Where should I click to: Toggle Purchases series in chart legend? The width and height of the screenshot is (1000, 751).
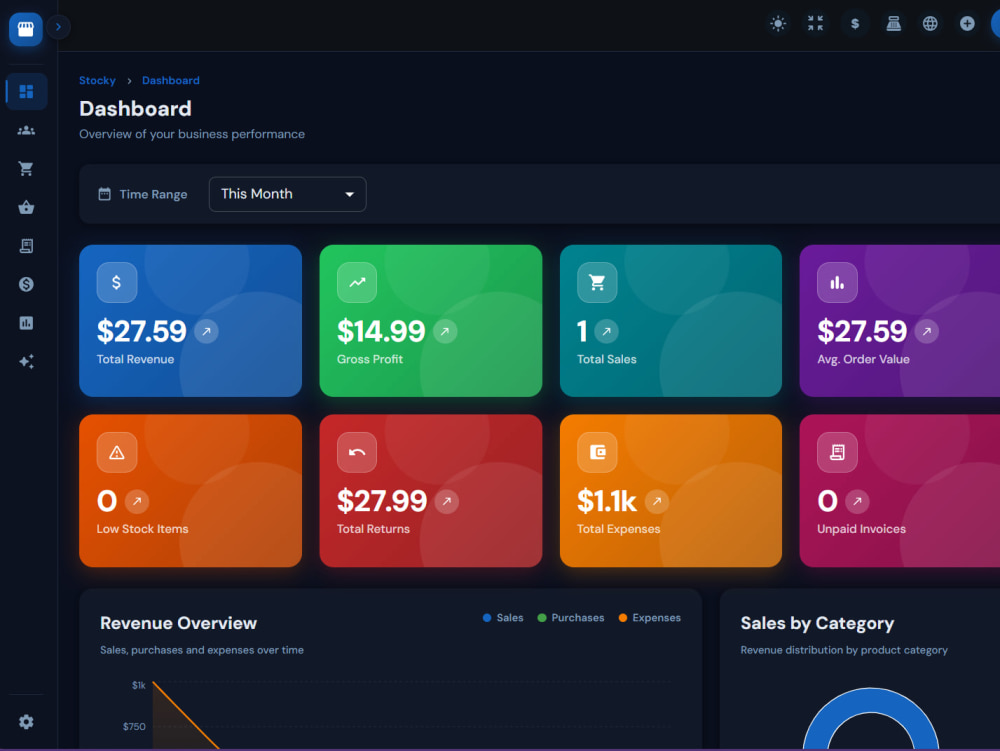click(571, 618)
